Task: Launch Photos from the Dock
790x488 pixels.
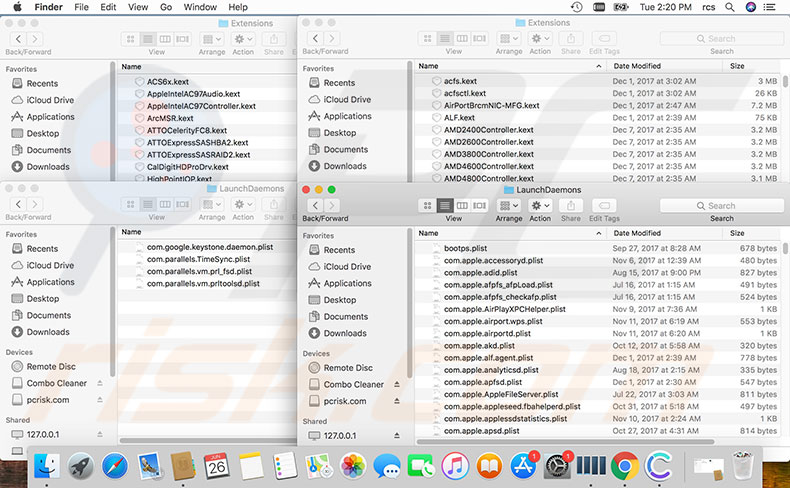Action: pos(353,466)
